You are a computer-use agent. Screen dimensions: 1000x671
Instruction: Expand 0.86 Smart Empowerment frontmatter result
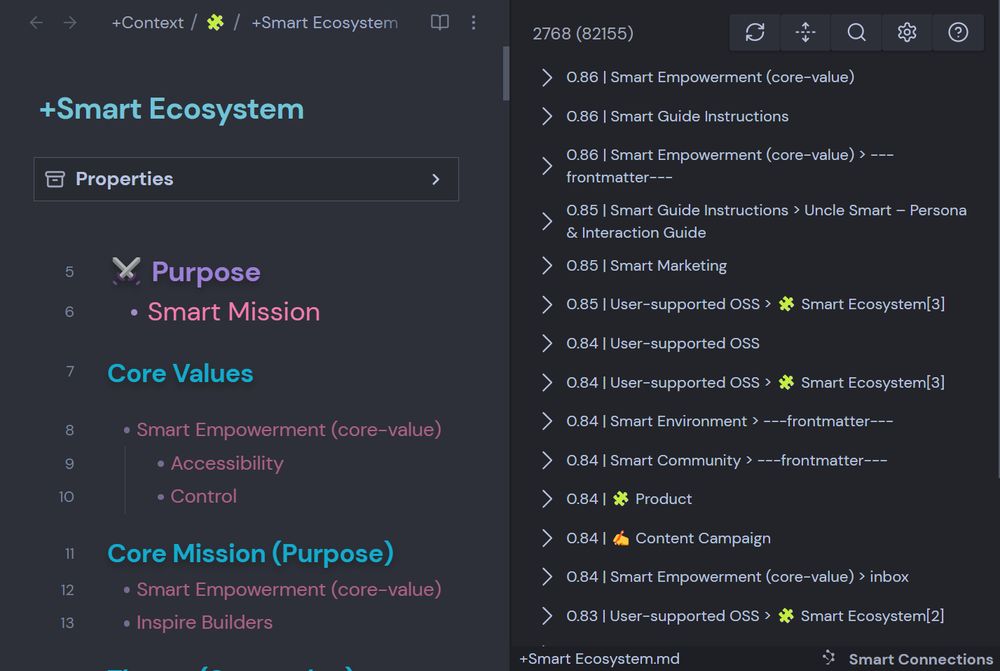point(547,166)
